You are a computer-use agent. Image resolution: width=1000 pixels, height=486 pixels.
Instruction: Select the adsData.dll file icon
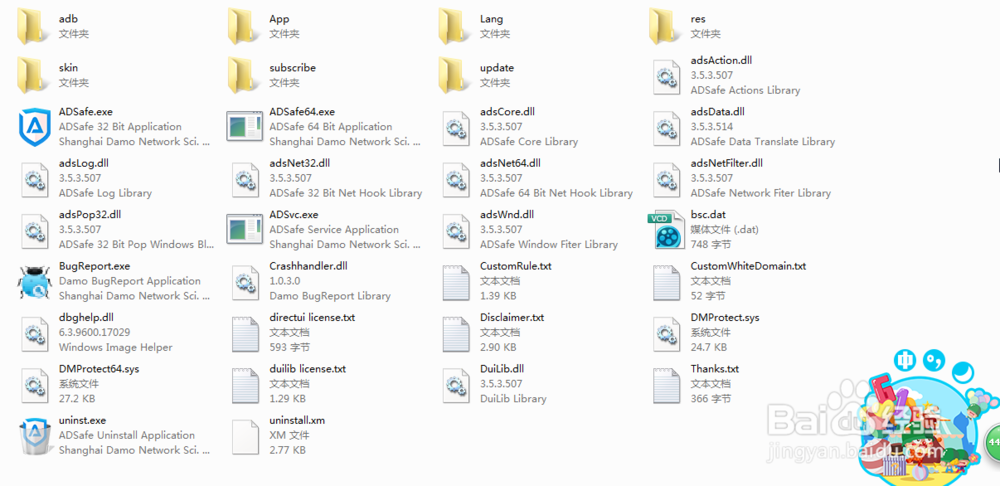point(666,128)
